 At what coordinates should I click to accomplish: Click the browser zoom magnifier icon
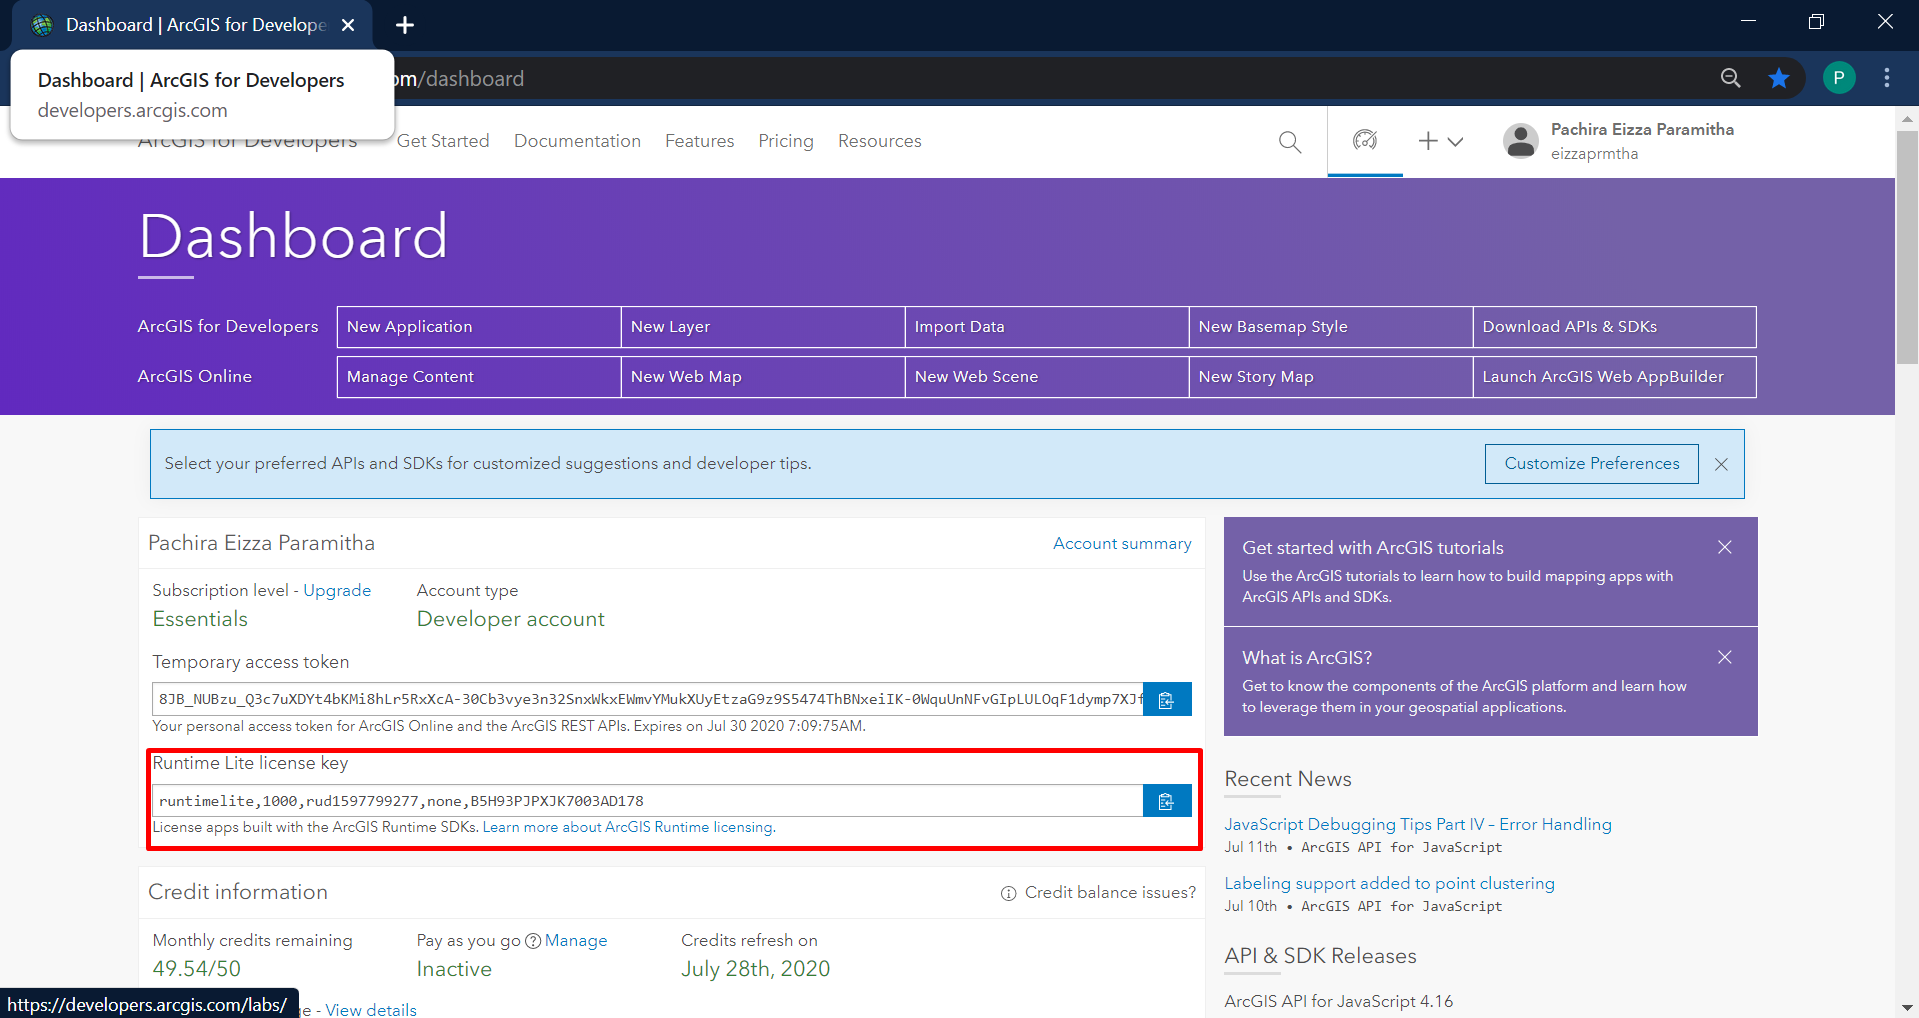[1731, 78]
